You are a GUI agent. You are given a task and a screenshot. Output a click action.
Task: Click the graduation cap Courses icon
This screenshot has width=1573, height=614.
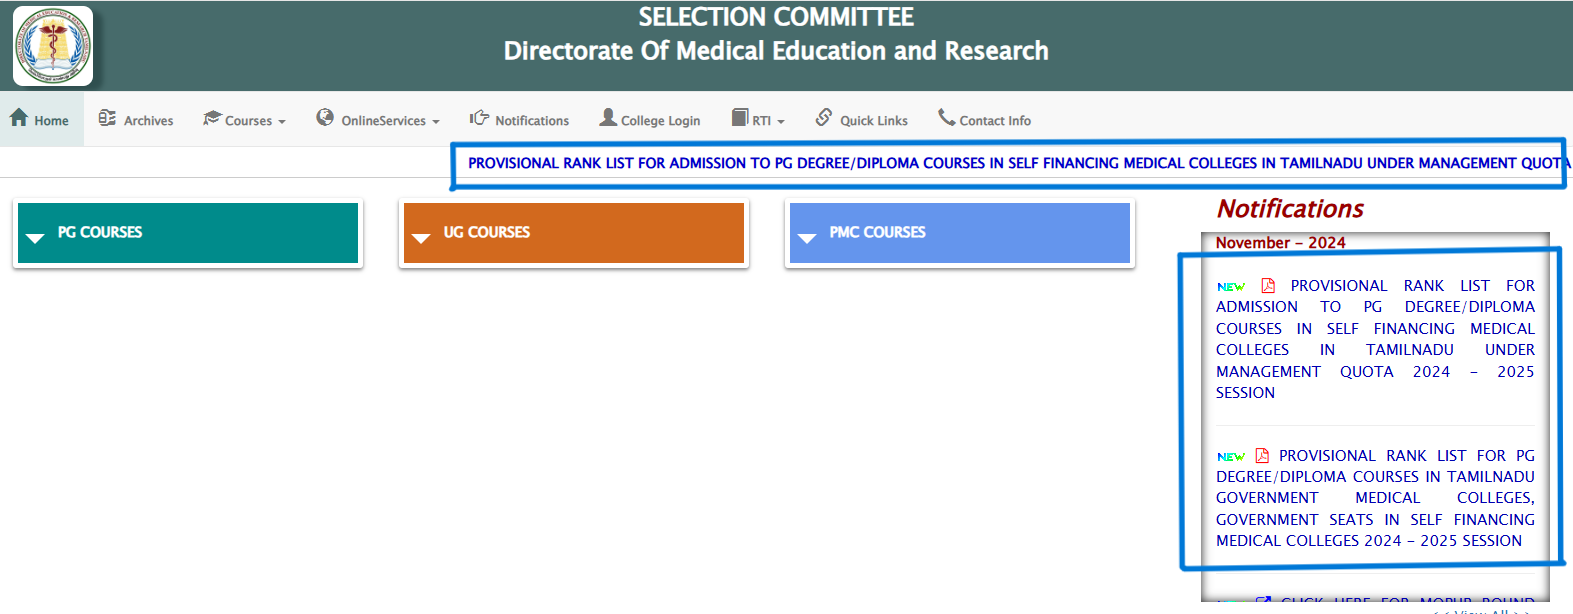point(211,118)
